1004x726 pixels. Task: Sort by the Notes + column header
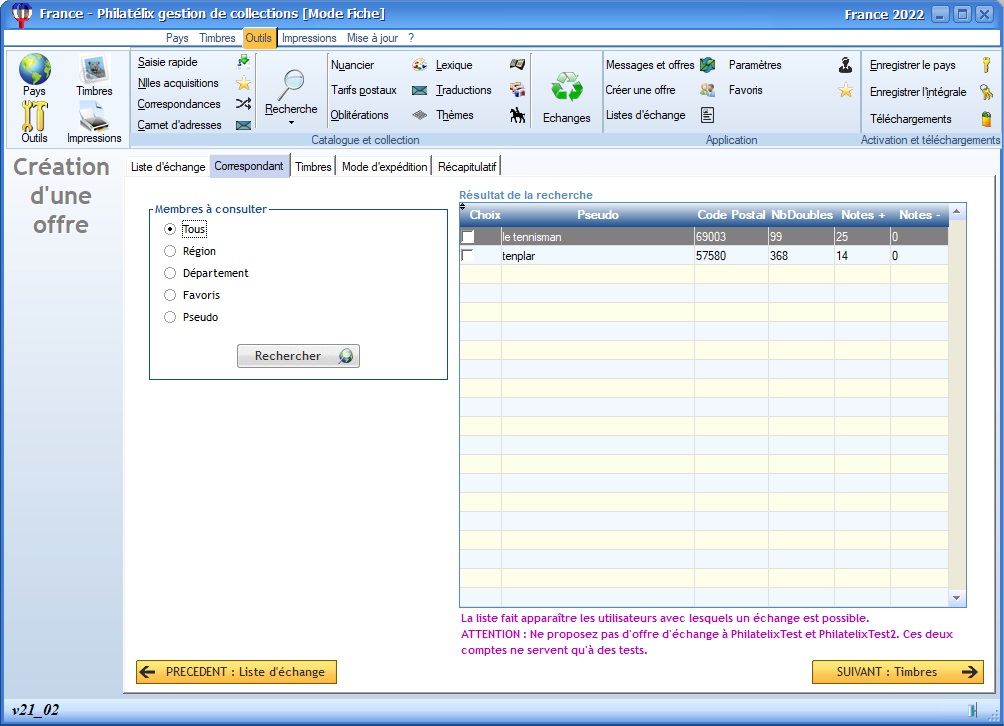click(x=862, y=215)
